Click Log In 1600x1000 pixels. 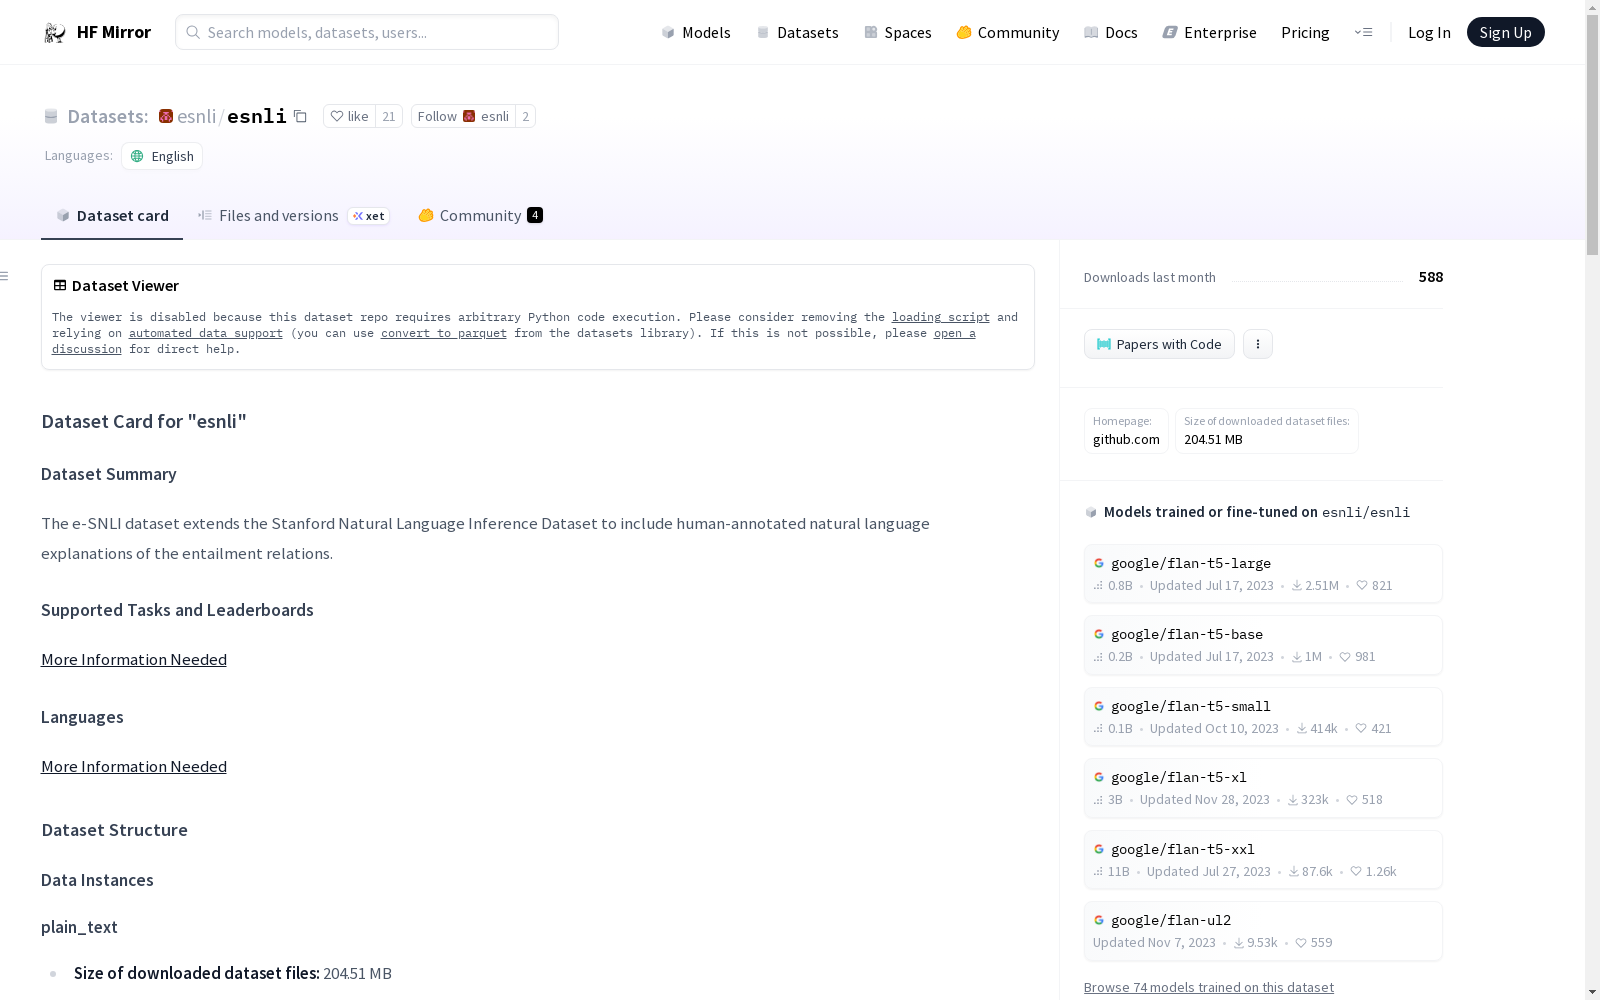tap(1429, 32)
